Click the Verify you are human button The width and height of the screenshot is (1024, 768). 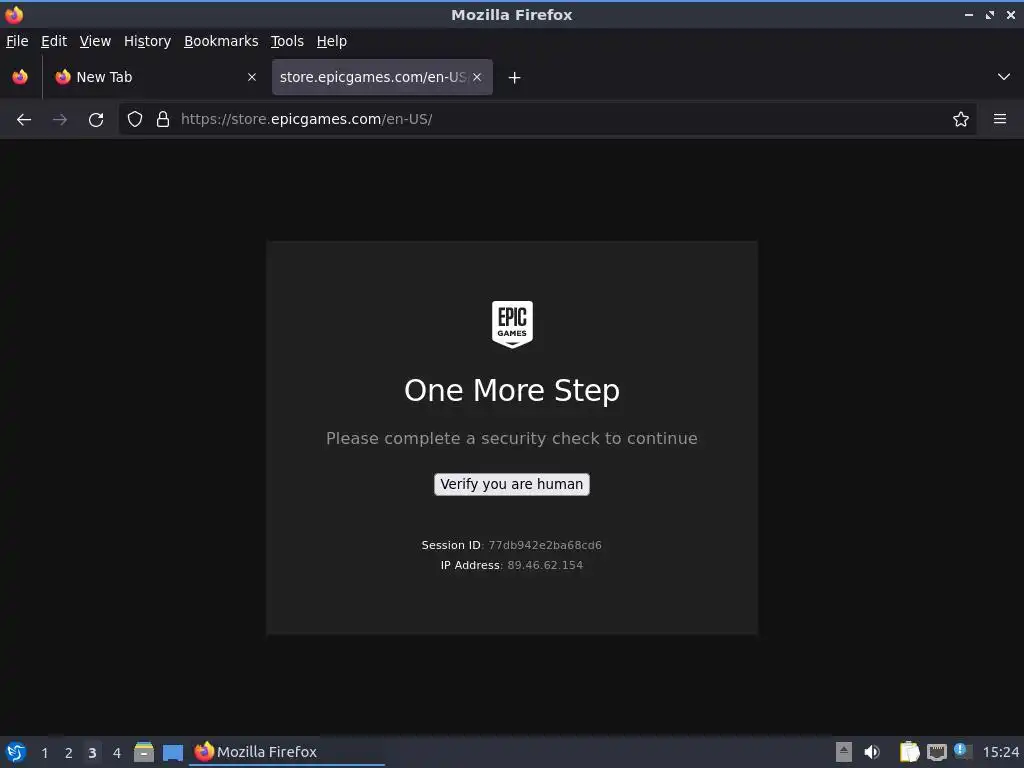(x=512, y=485)
